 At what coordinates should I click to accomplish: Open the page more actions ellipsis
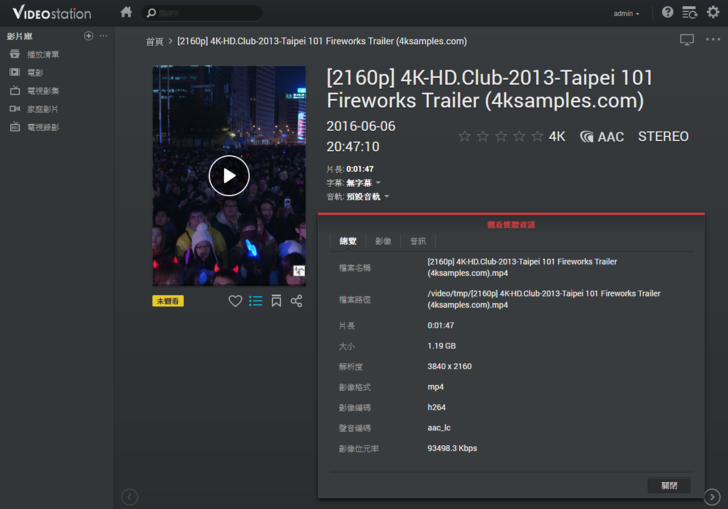point(713,39)
